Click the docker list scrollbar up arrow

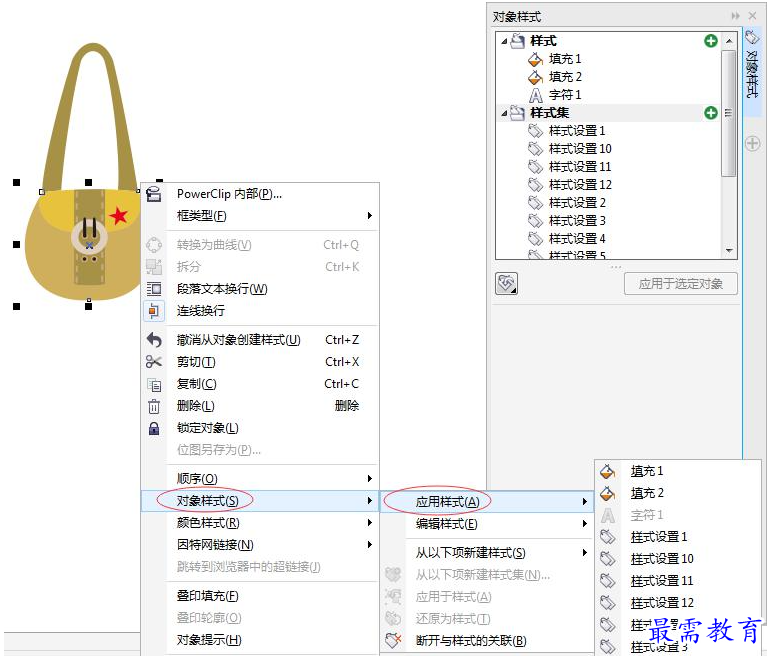tap(729, 40)
